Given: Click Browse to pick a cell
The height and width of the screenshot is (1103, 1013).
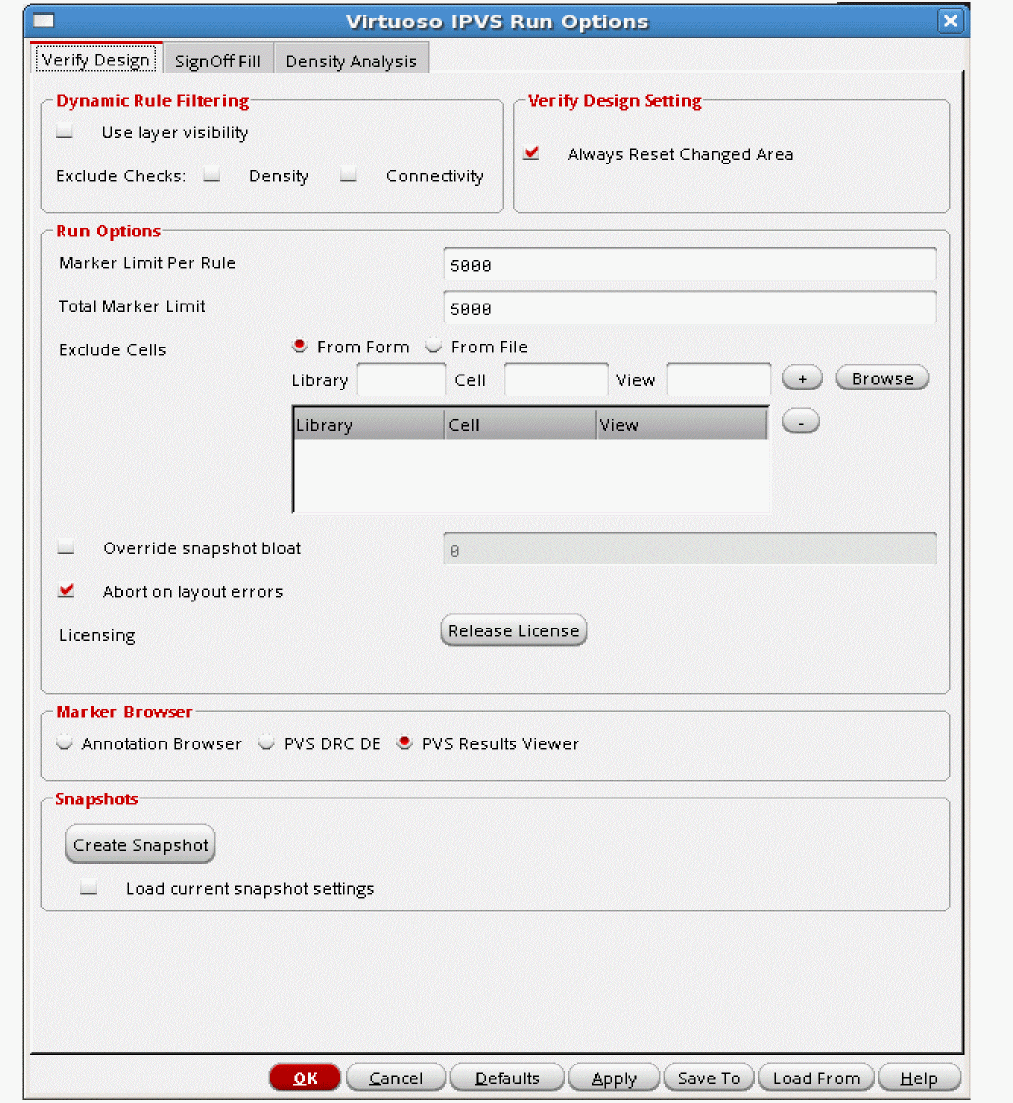Looking at the screenshot, I should pos(882,378).
